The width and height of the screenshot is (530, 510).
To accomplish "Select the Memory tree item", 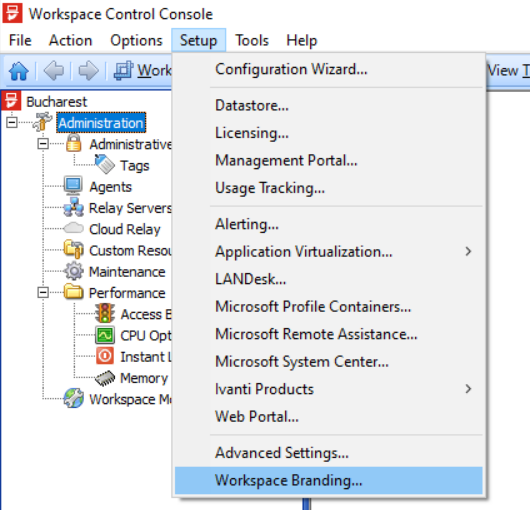I will pyautogui.click(x=144, y=378).
